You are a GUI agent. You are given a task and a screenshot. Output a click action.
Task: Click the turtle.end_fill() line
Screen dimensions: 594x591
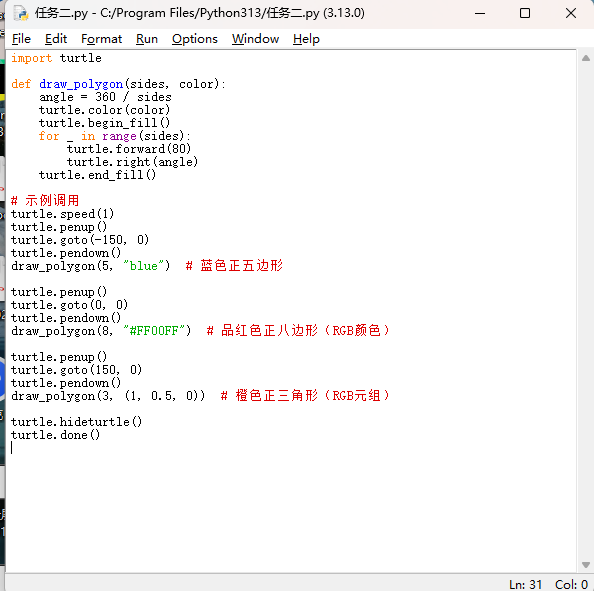tap(97, 175)
